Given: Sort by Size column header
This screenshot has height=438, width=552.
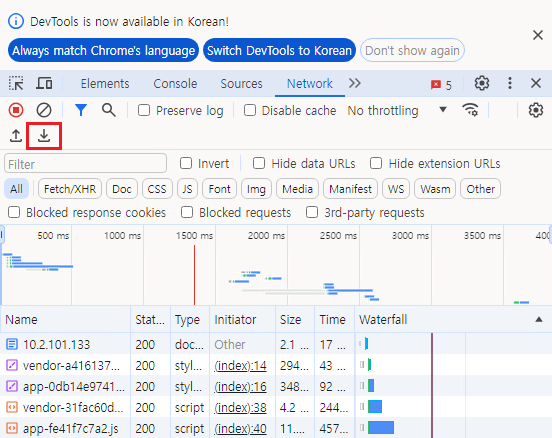Looking at the screenshot, I should point(295,319).
